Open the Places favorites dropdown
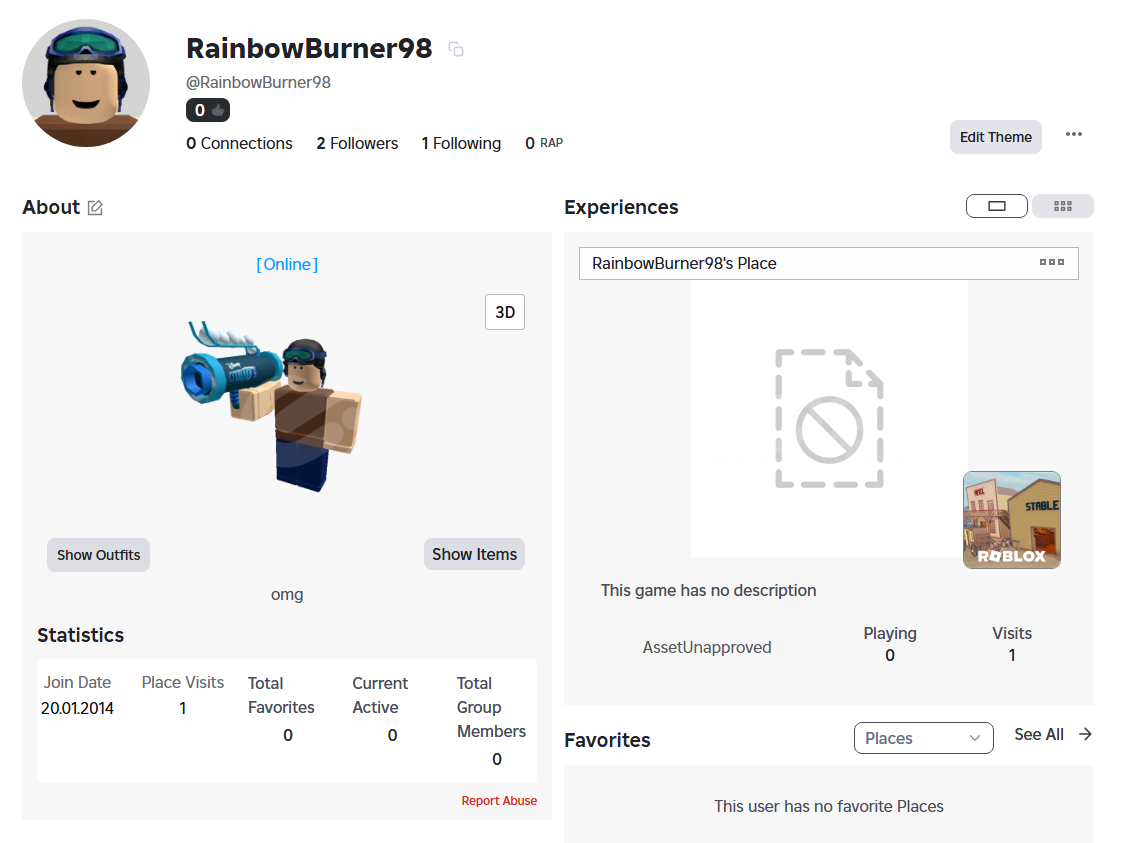1142x843 pixels. coord(923,738)
